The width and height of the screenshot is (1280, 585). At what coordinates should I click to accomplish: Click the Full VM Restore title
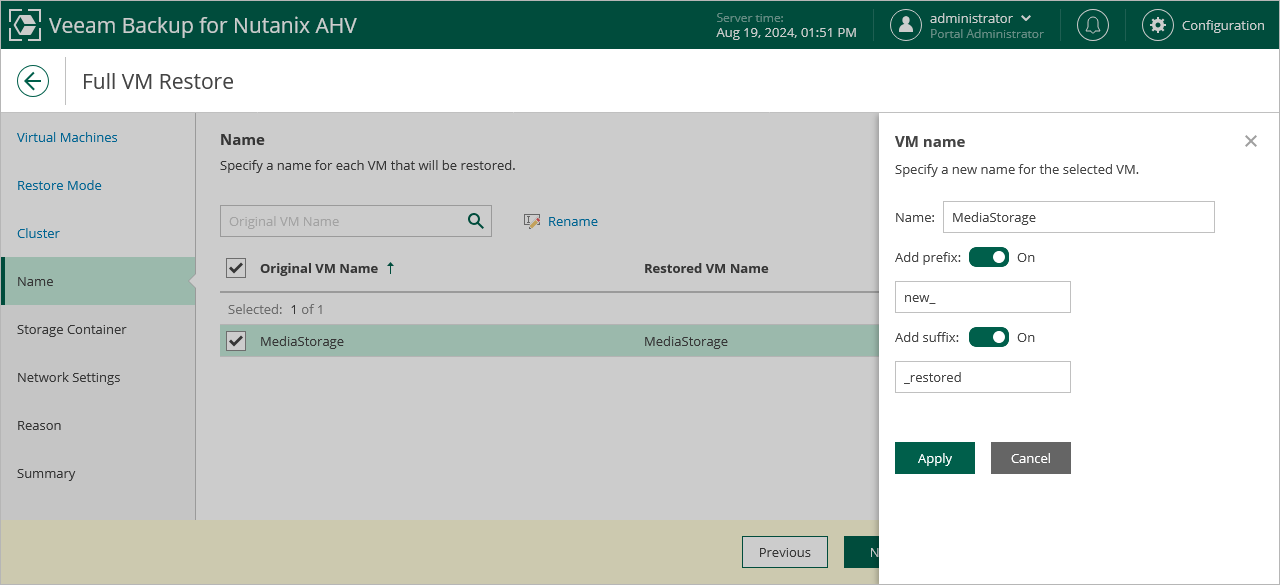pos(158,81)
